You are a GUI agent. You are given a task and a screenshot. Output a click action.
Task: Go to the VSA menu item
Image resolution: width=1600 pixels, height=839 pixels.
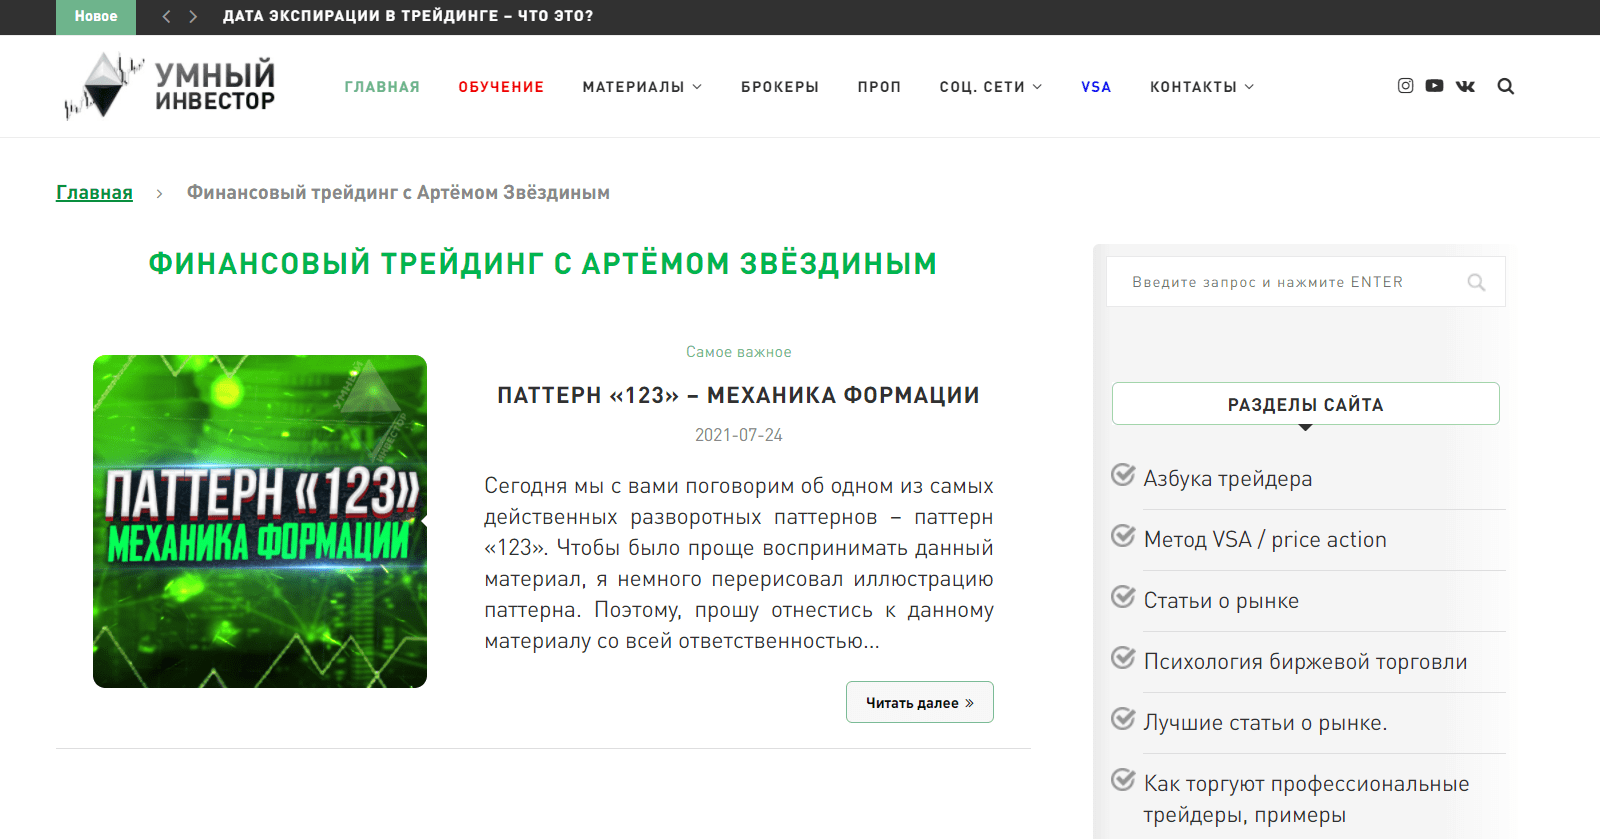pos(1096,87)
